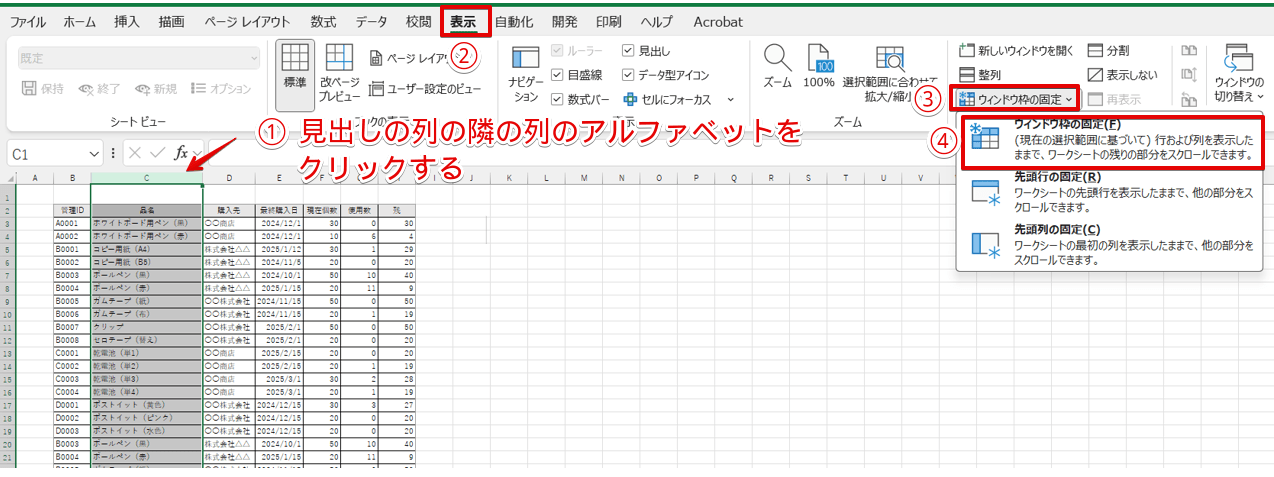
Task: Open the 数式 tab
Action: 323,21
